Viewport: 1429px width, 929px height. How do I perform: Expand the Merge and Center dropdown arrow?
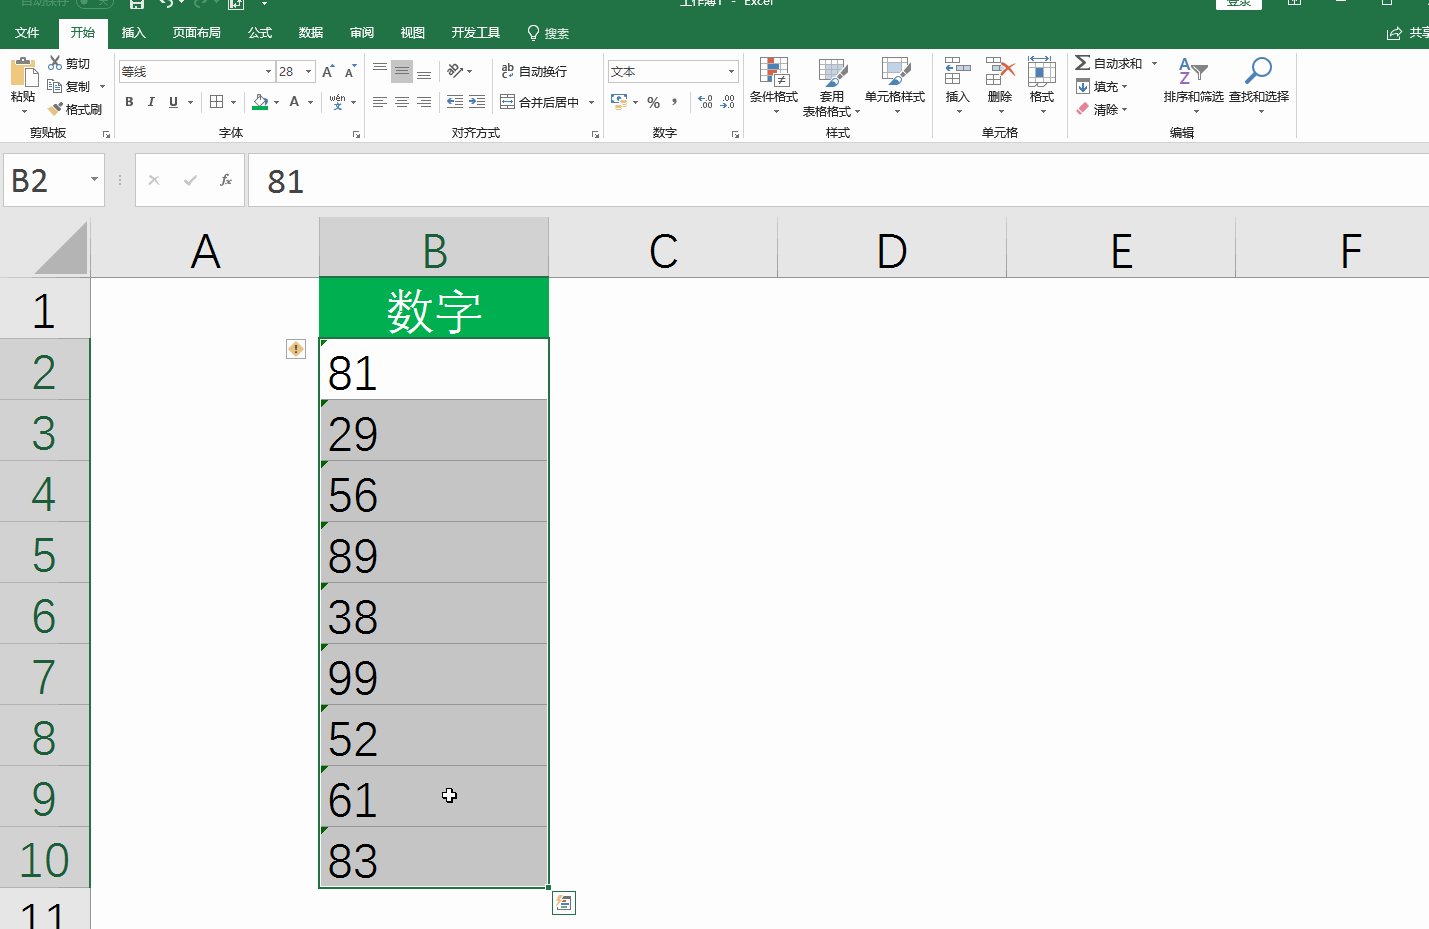[591, 102]
